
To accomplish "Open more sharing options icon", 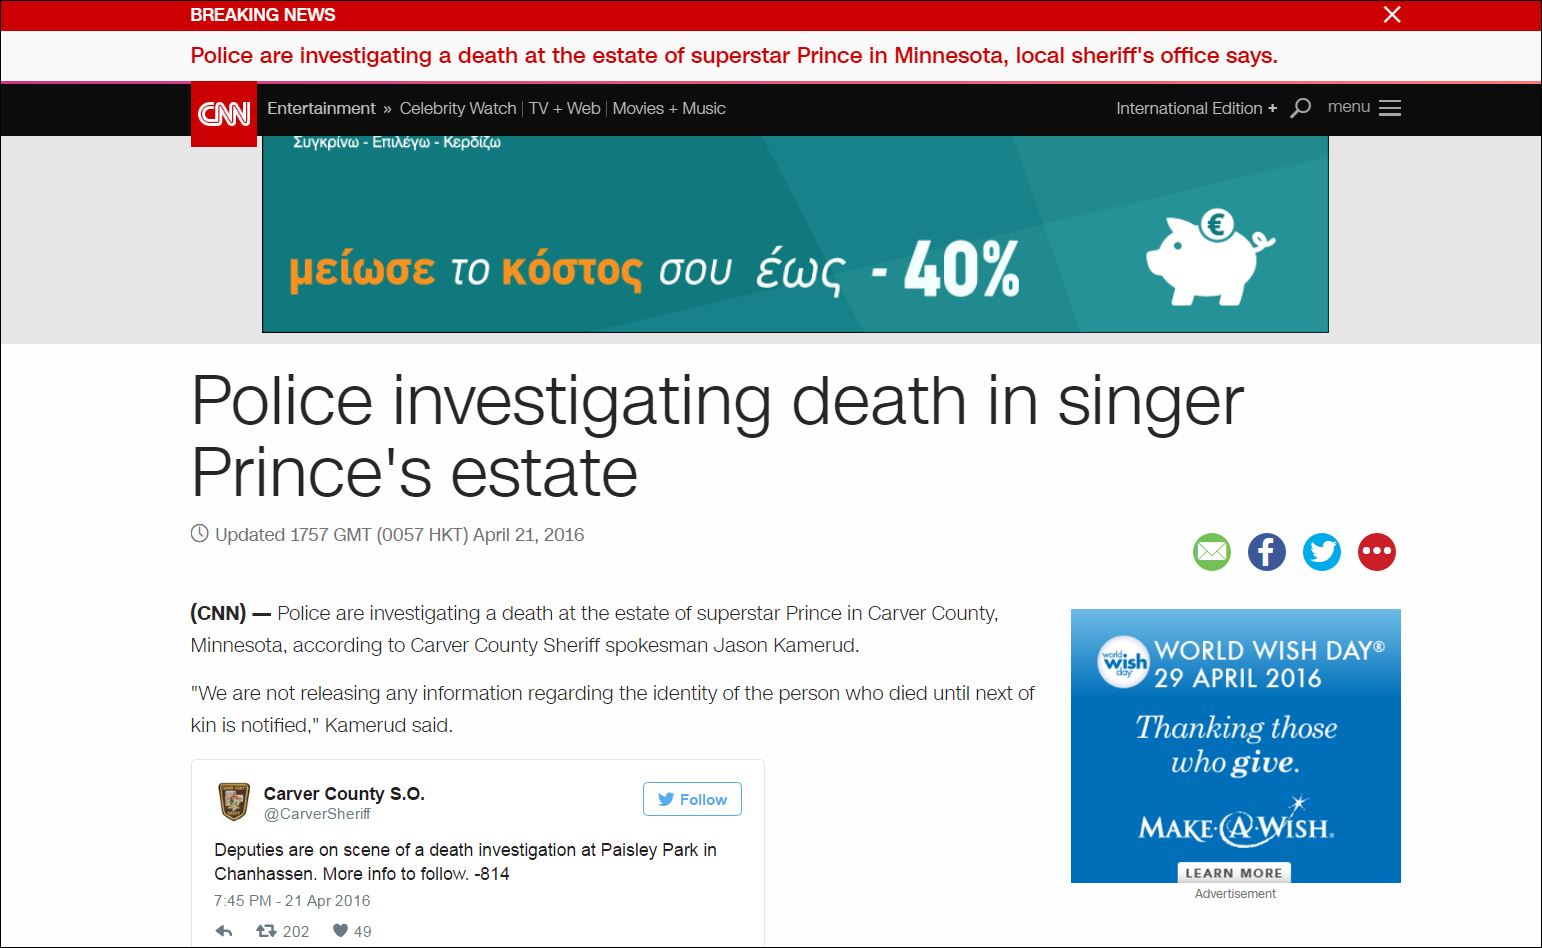I will tap(1376, 552).
